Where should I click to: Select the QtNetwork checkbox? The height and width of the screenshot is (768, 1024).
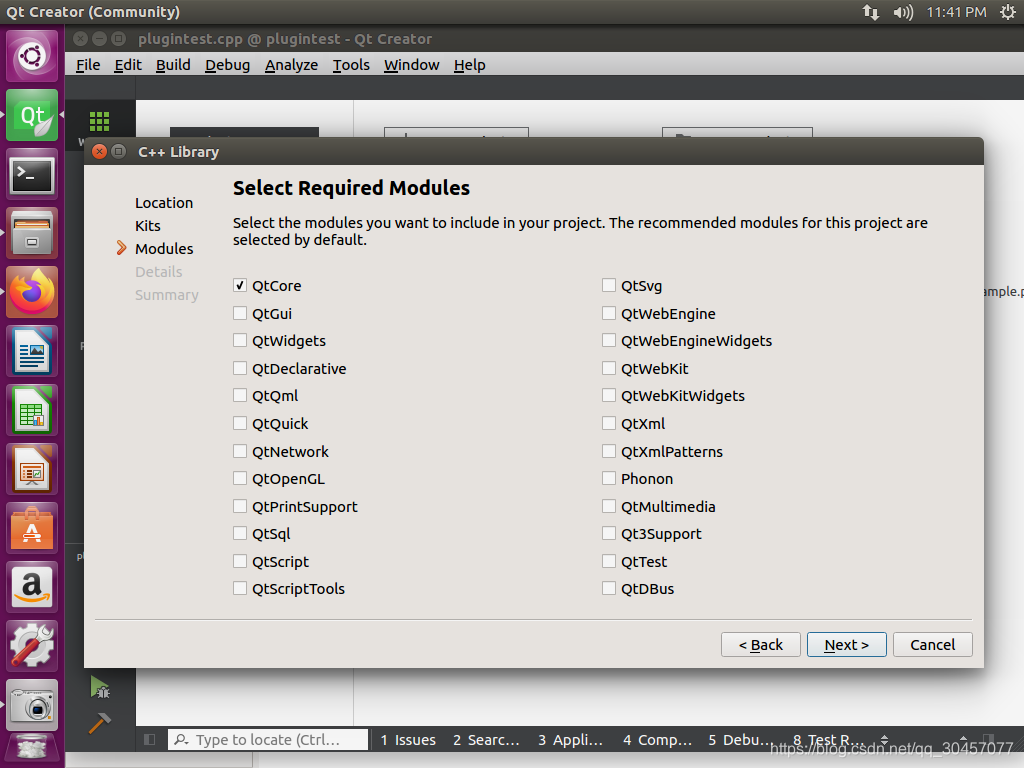pos(240,451)
